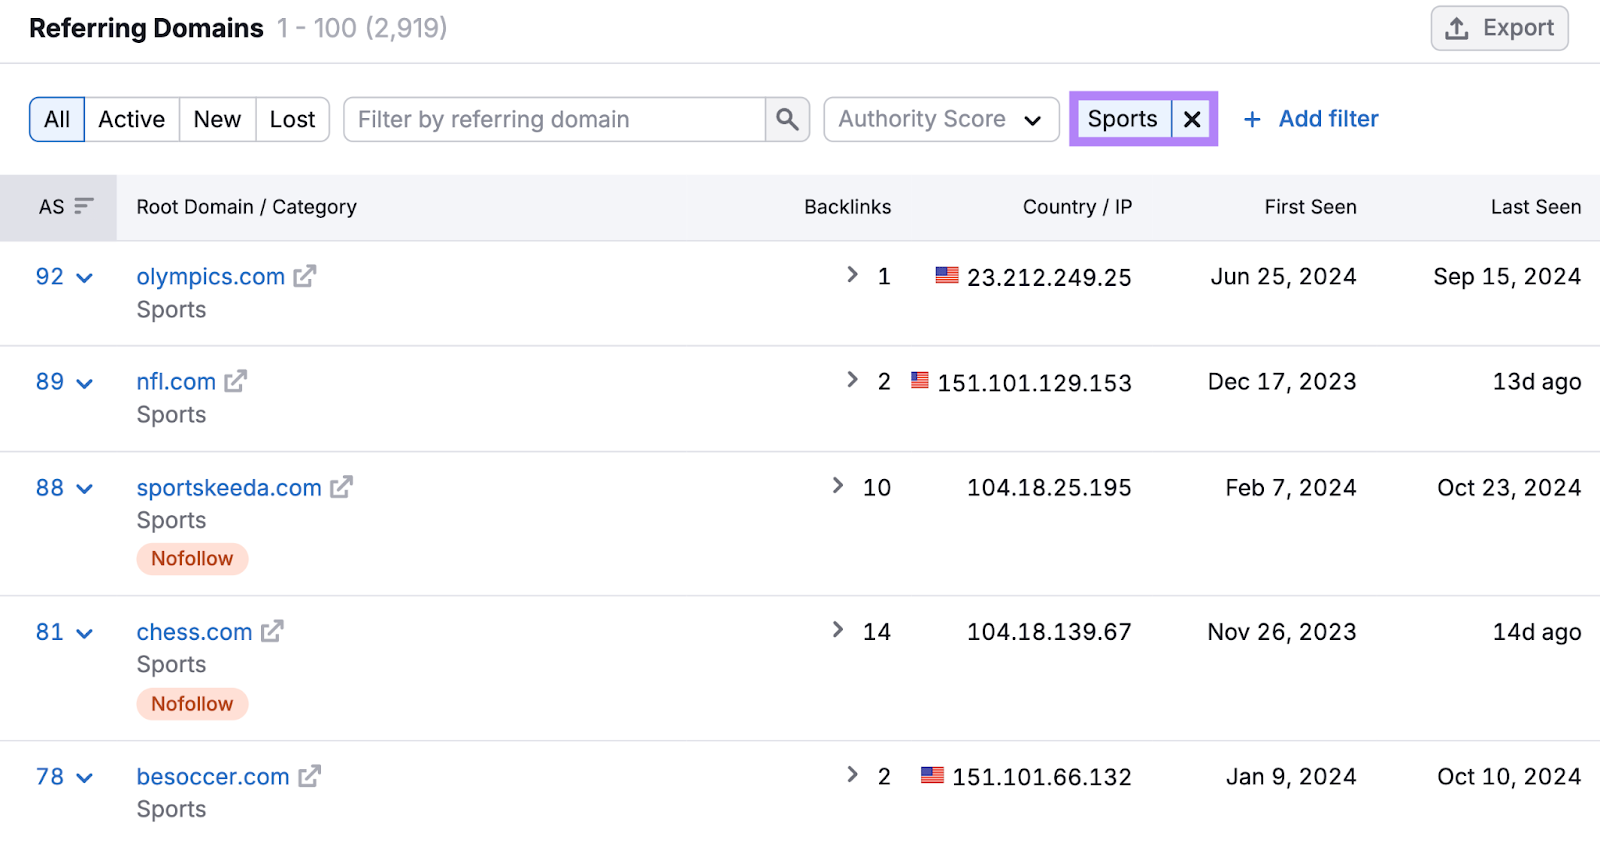Click the plus icon beside Add filter

click(x=1252, y=120)
